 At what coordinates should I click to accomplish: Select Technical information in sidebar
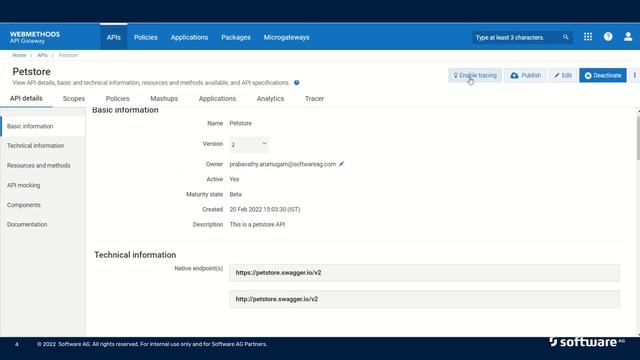pyautogui.click(x=43, y=146)
